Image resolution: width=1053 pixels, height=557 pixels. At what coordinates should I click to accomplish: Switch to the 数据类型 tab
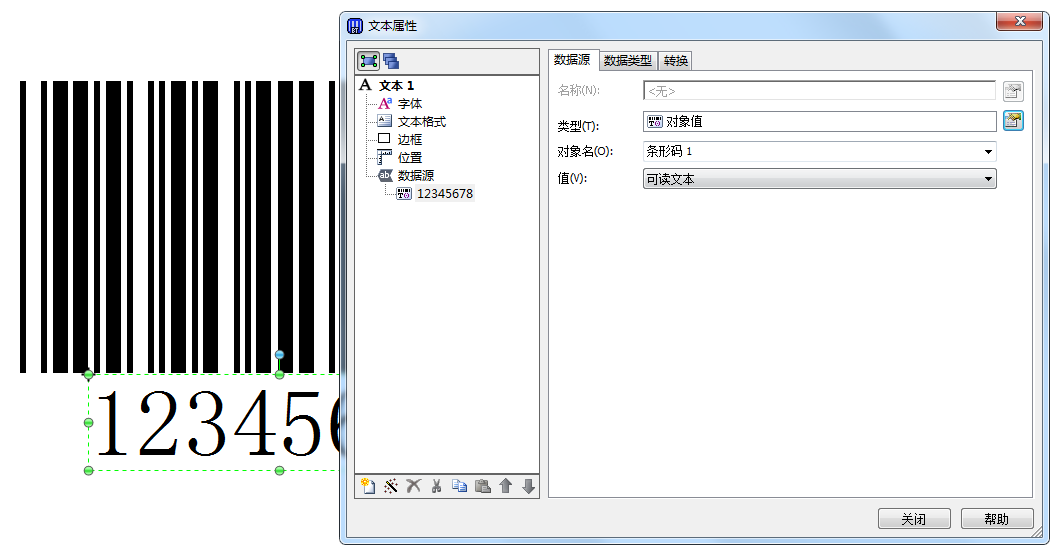(x=628, y=60)
